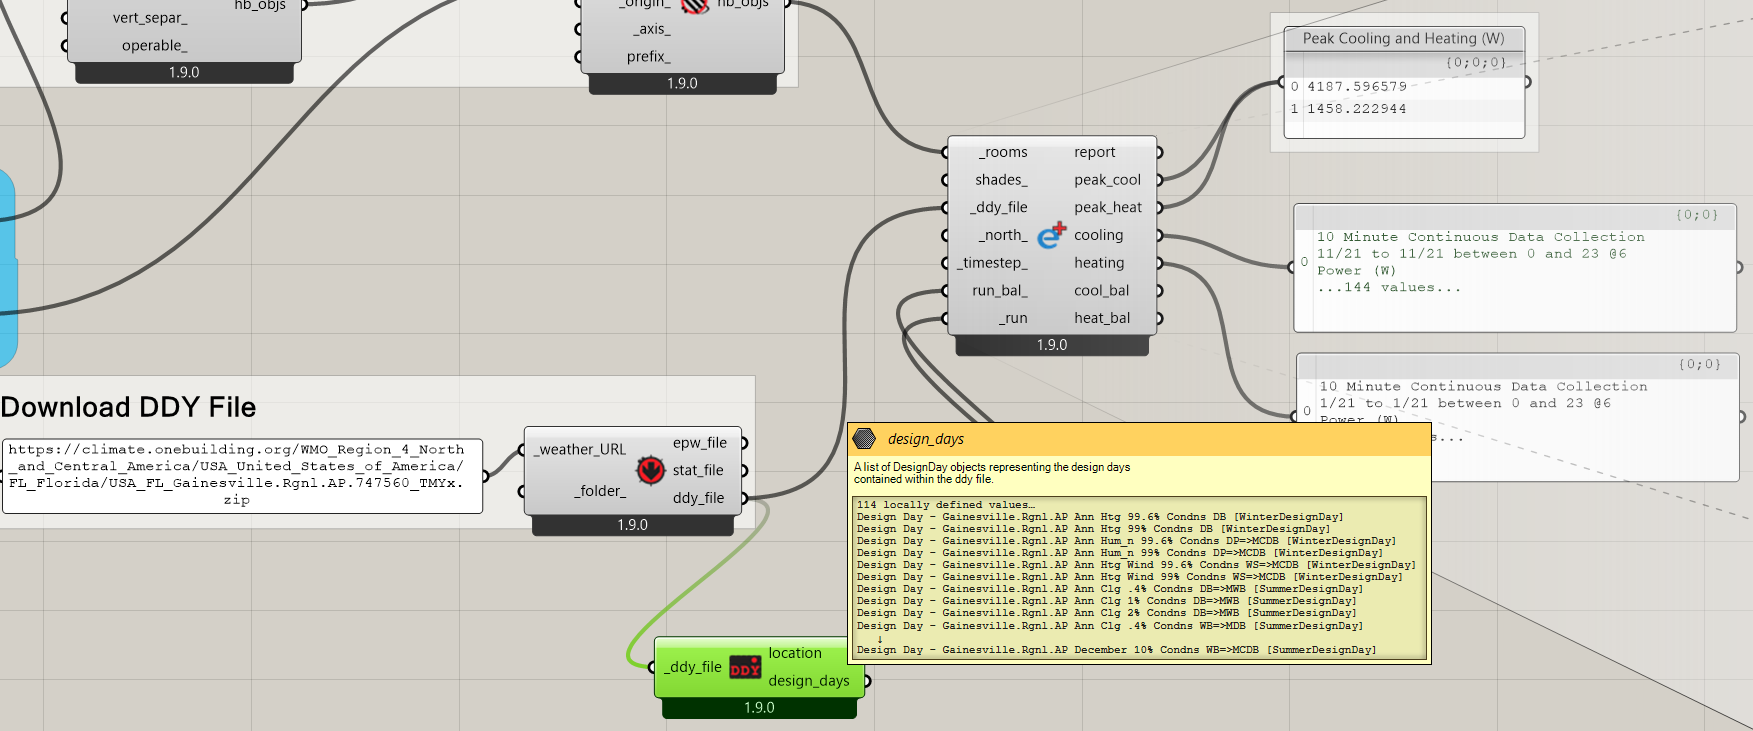The width and height of the screenshot is (1753, 731).
Task: Select the Peak Cooling and Heating panel title
Action: [1403, 38]
